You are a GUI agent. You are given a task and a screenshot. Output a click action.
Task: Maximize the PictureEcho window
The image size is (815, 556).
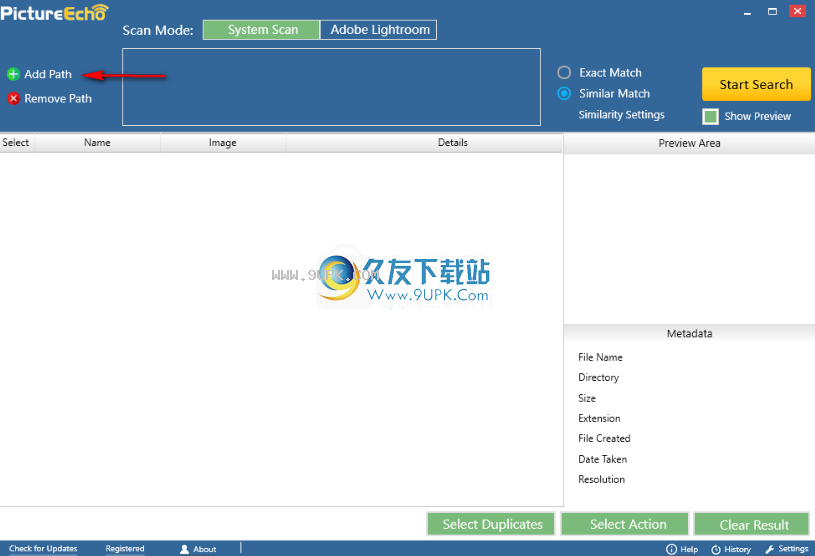click(772, 11)
